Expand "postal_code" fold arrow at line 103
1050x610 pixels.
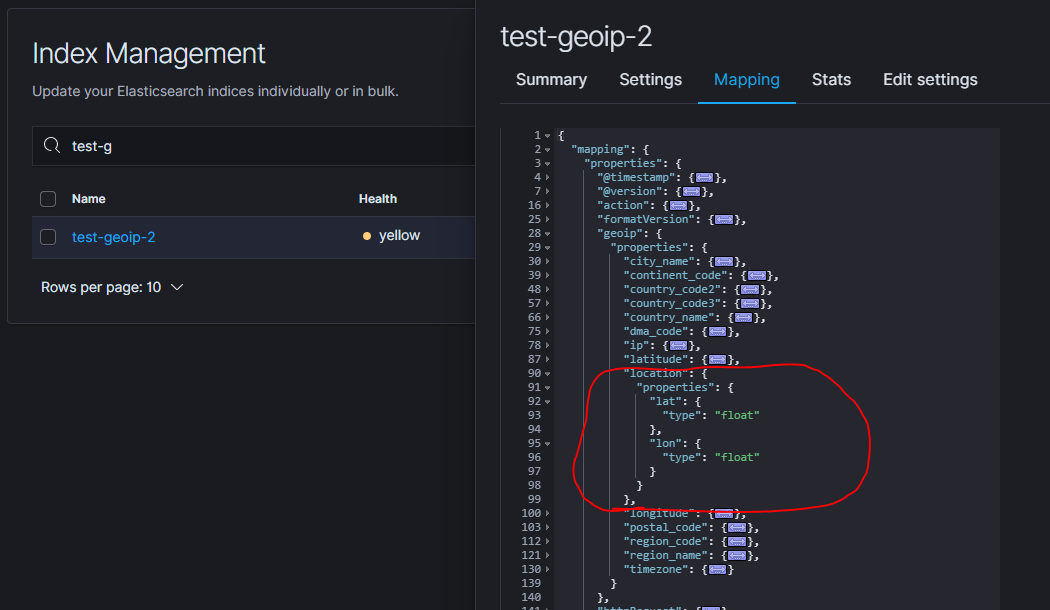pos(547,528)
